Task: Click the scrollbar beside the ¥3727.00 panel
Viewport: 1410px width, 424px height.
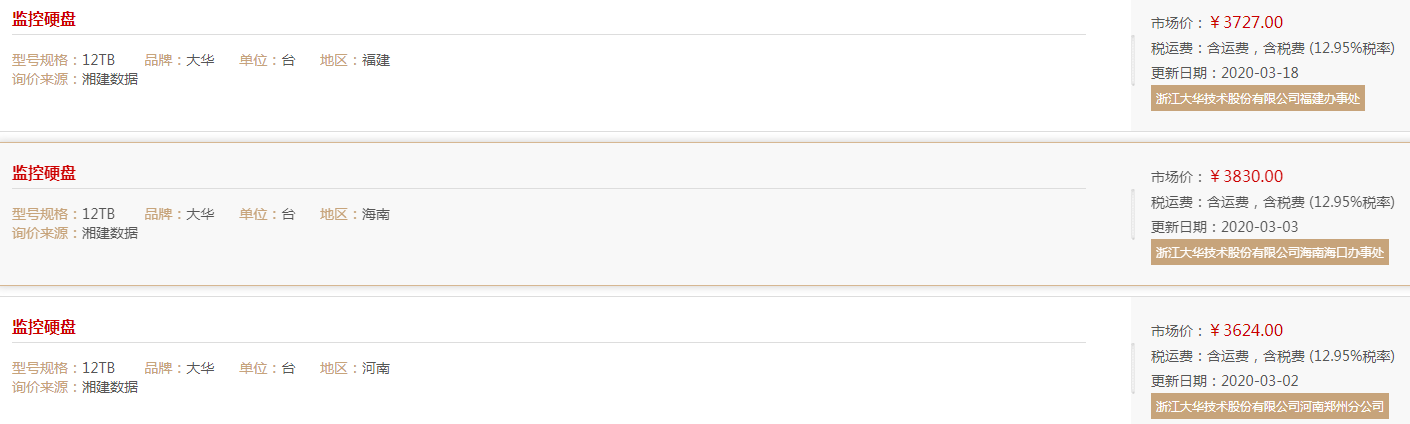Action: point(1133,60)
